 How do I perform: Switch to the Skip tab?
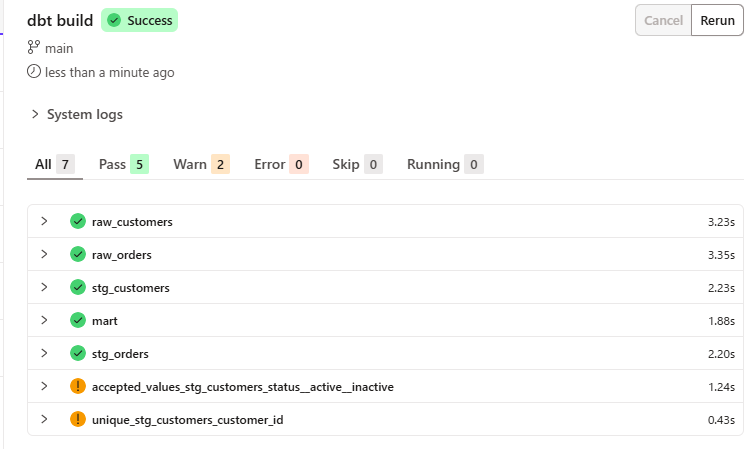(357, 165)
